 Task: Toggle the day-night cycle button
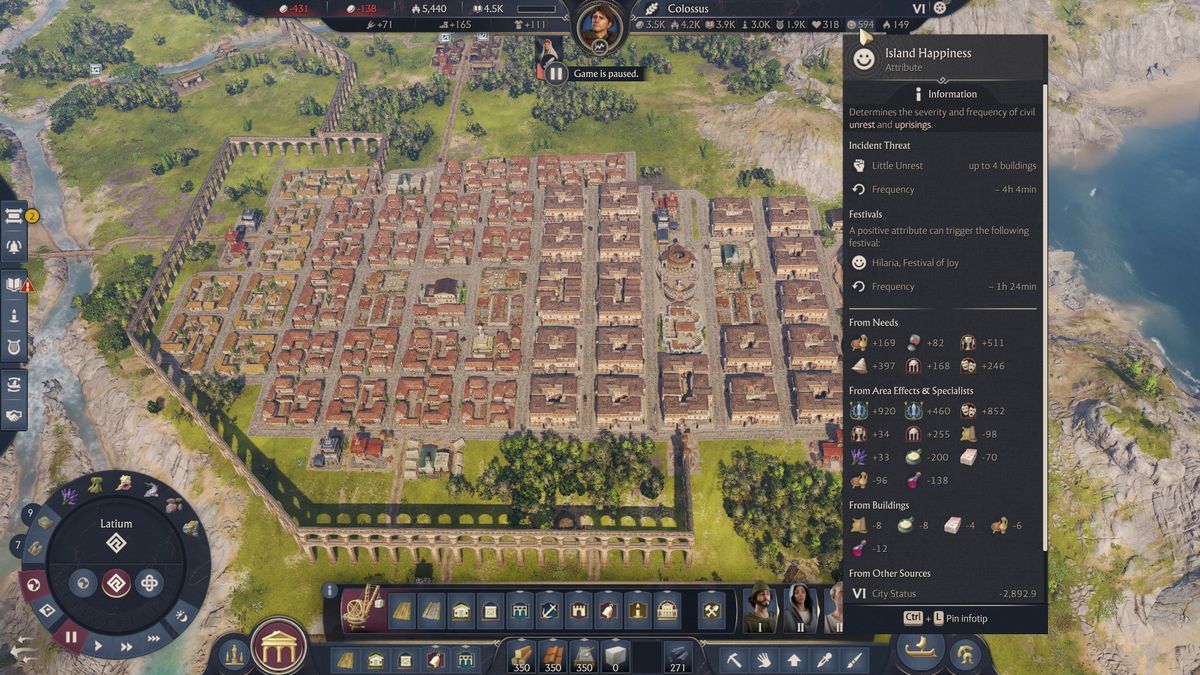(180, 616)
